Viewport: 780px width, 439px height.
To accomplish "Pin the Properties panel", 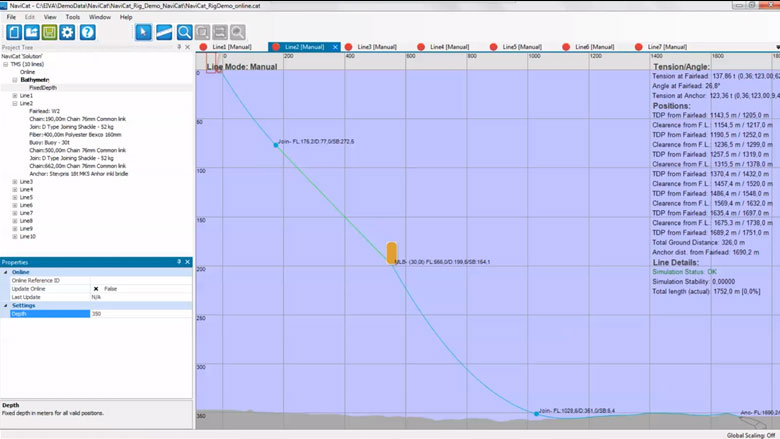I will [x=179, y=262].
